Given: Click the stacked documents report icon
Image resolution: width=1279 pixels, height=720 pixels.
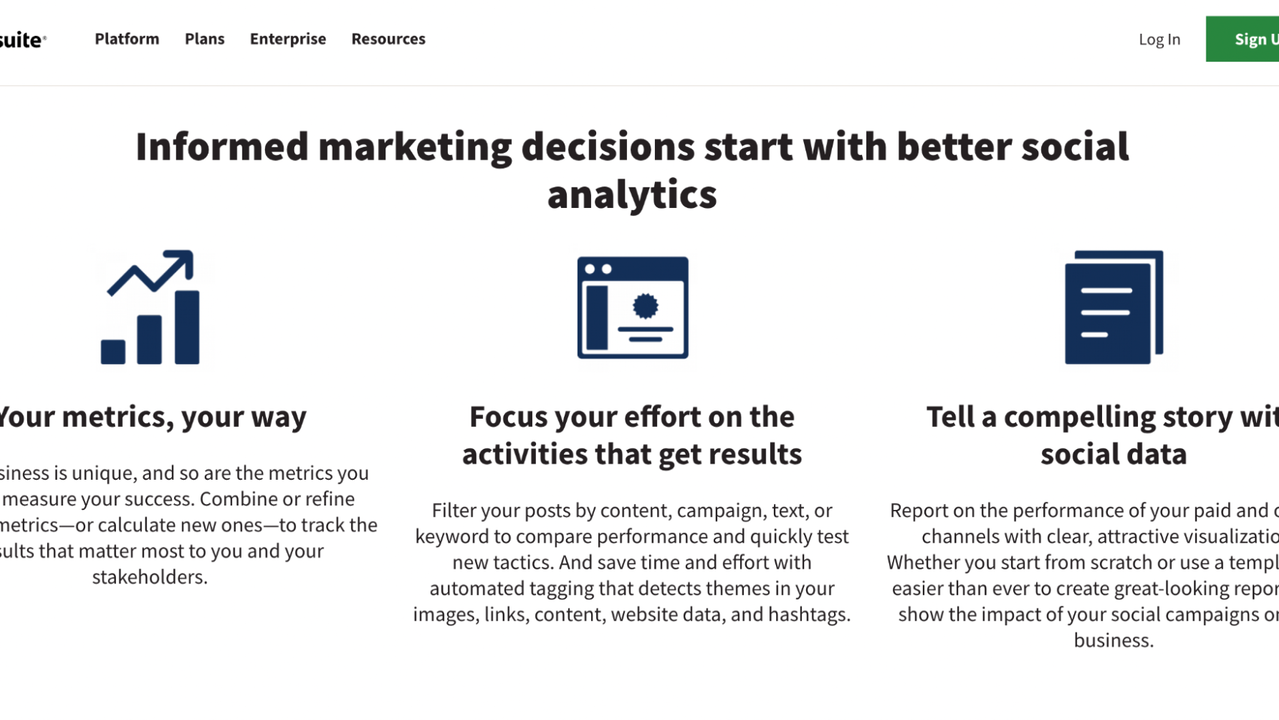Looking at the screenshot, I should [x=1113, y=307].
